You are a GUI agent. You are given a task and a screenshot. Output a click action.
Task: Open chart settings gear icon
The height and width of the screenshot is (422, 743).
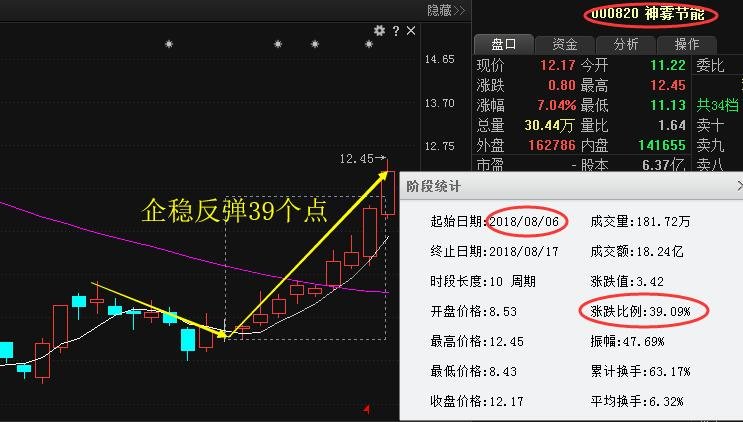(379, 31)
